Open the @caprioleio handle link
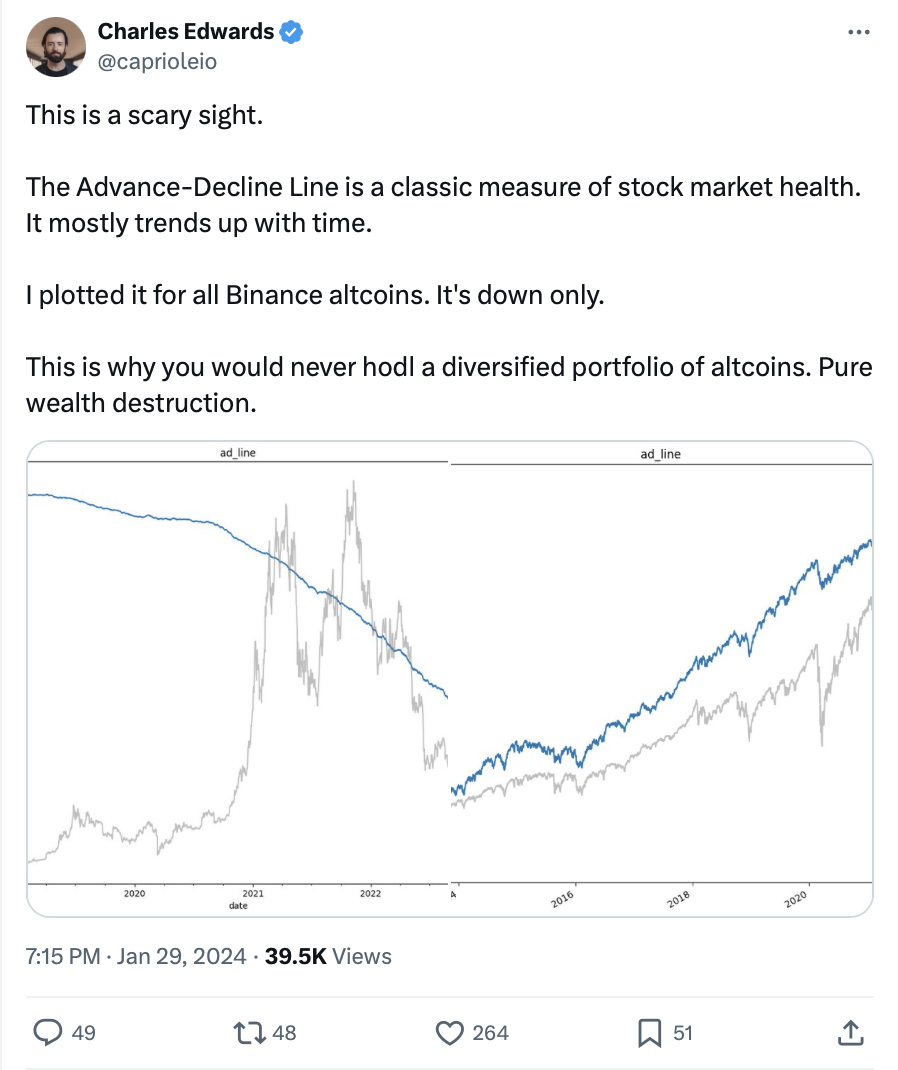 coord(157,61)
